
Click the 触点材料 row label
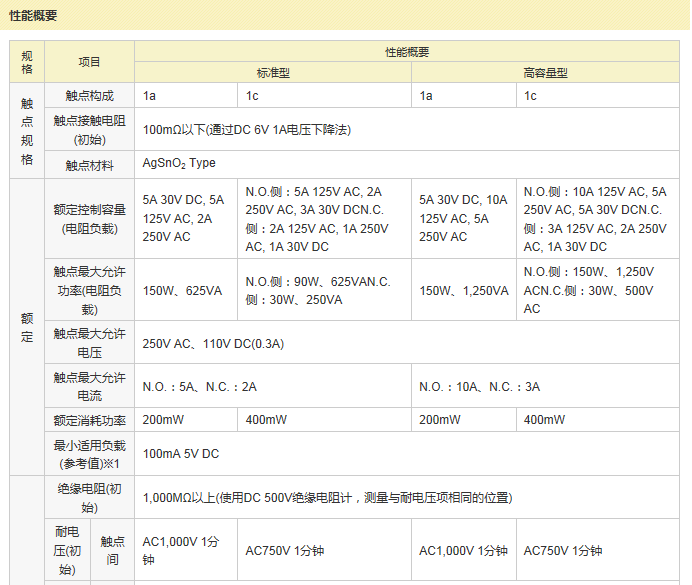90,165
